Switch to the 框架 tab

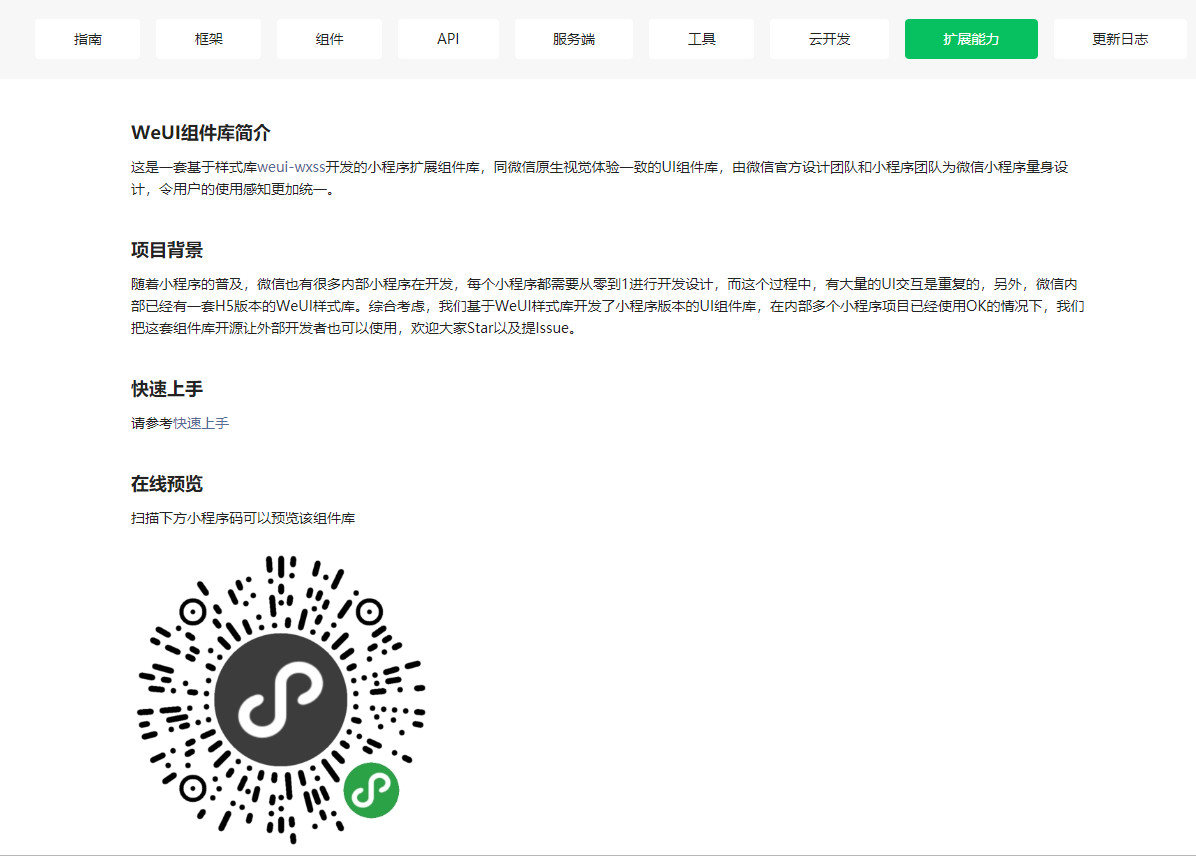tap(208, 39)
